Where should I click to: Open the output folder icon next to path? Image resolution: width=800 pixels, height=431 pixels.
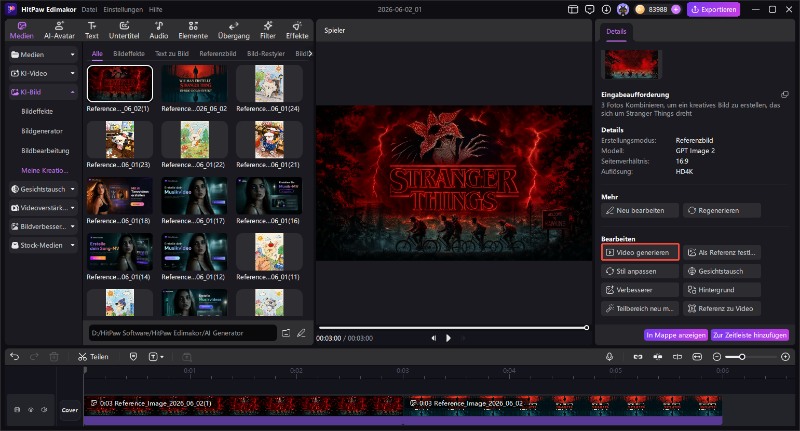[286, 333]
